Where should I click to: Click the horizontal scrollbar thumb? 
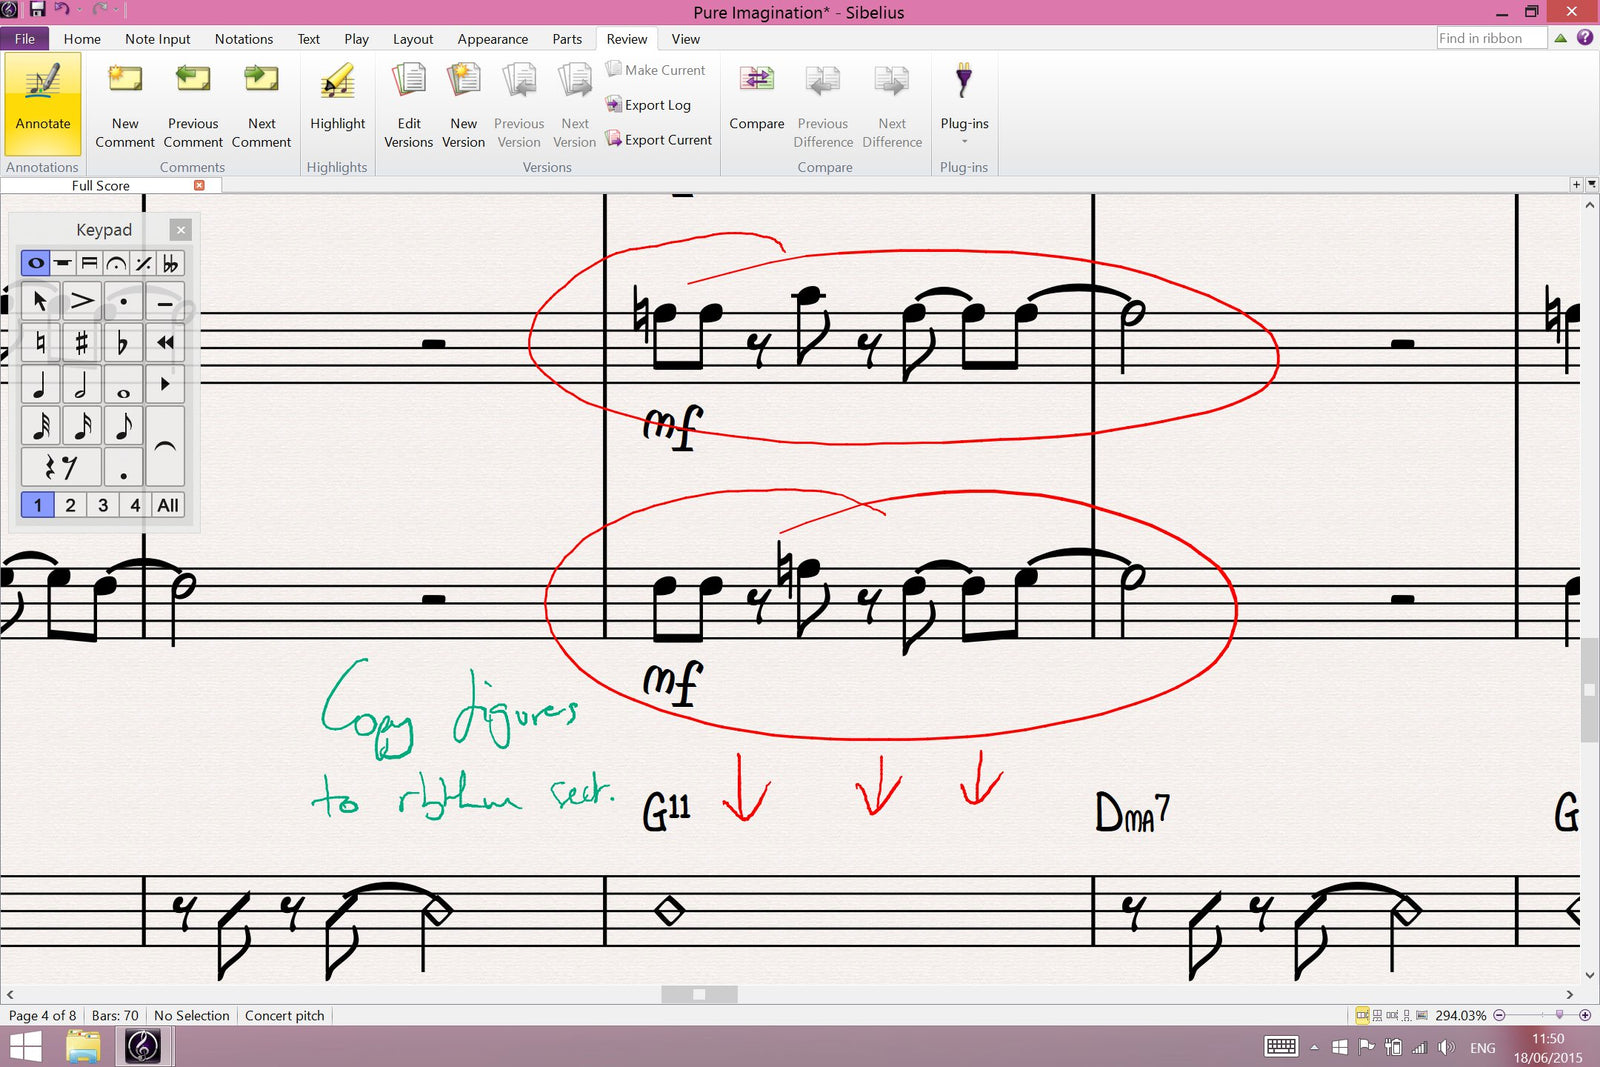click(699, 994)
